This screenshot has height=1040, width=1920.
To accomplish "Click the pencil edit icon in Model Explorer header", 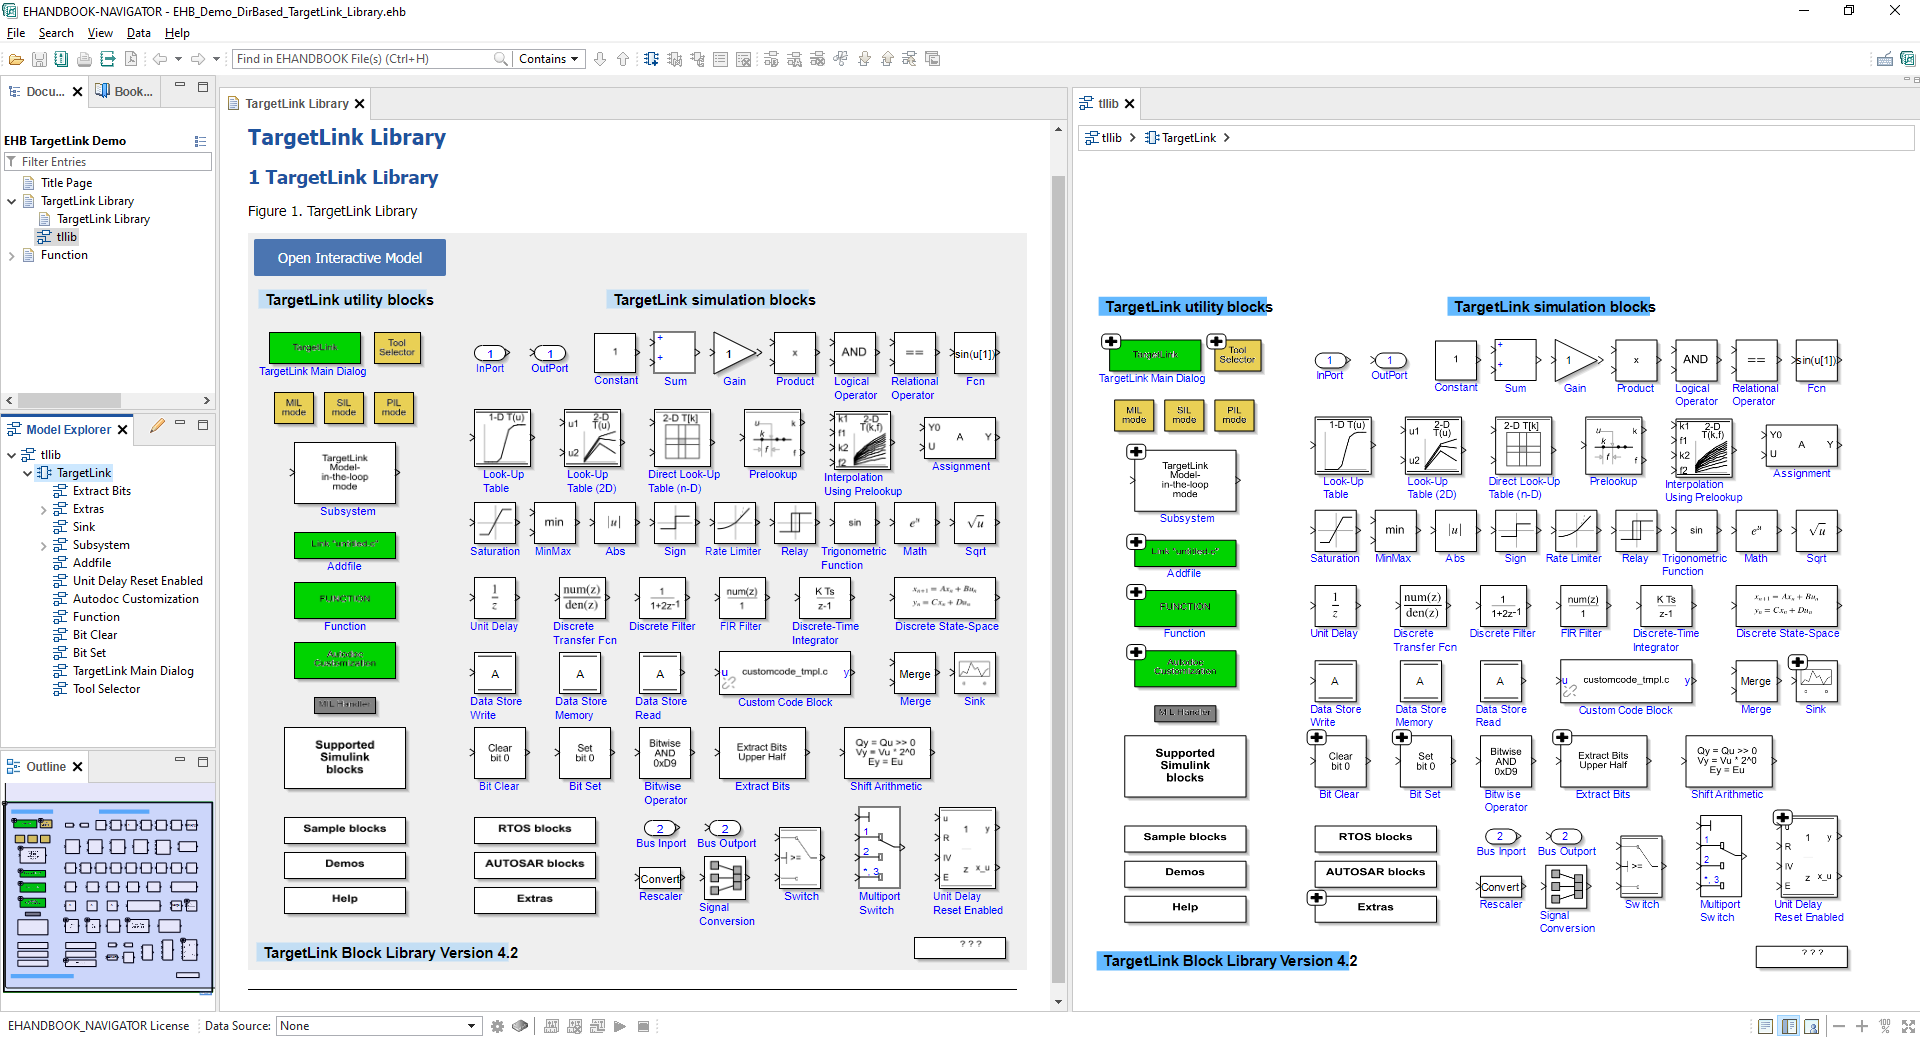I will tap(157, 426).
